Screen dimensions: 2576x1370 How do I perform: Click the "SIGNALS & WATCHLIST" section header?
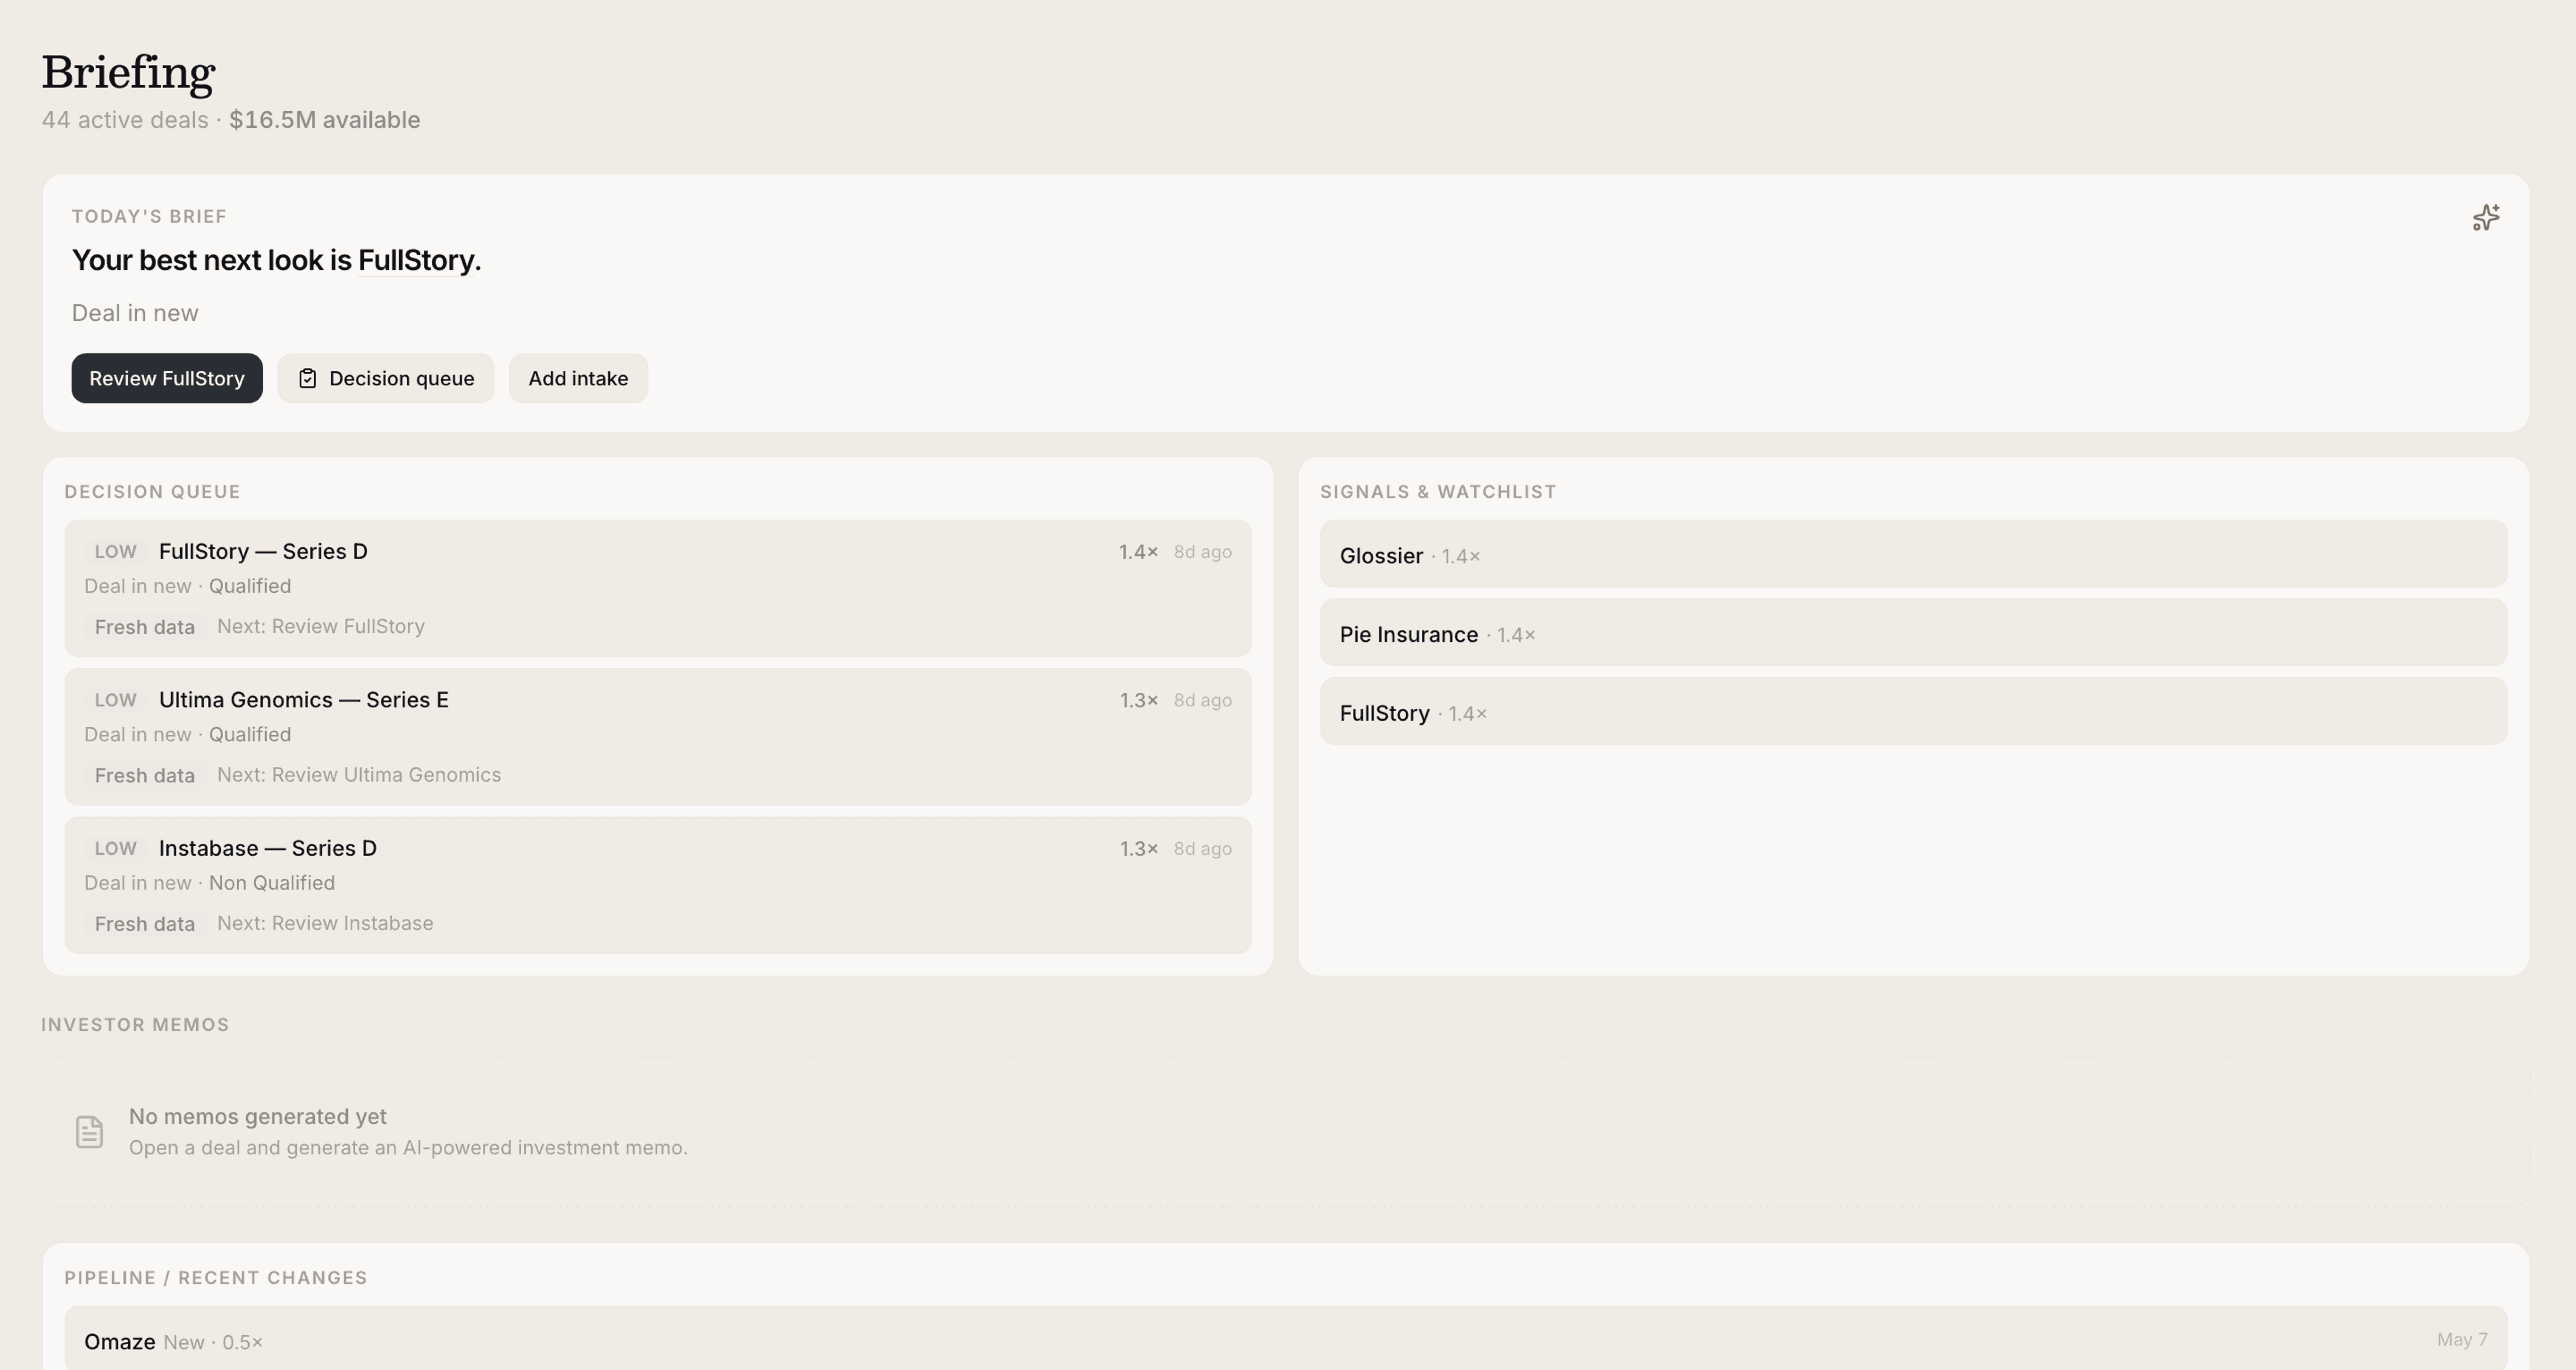(1438, 492)
